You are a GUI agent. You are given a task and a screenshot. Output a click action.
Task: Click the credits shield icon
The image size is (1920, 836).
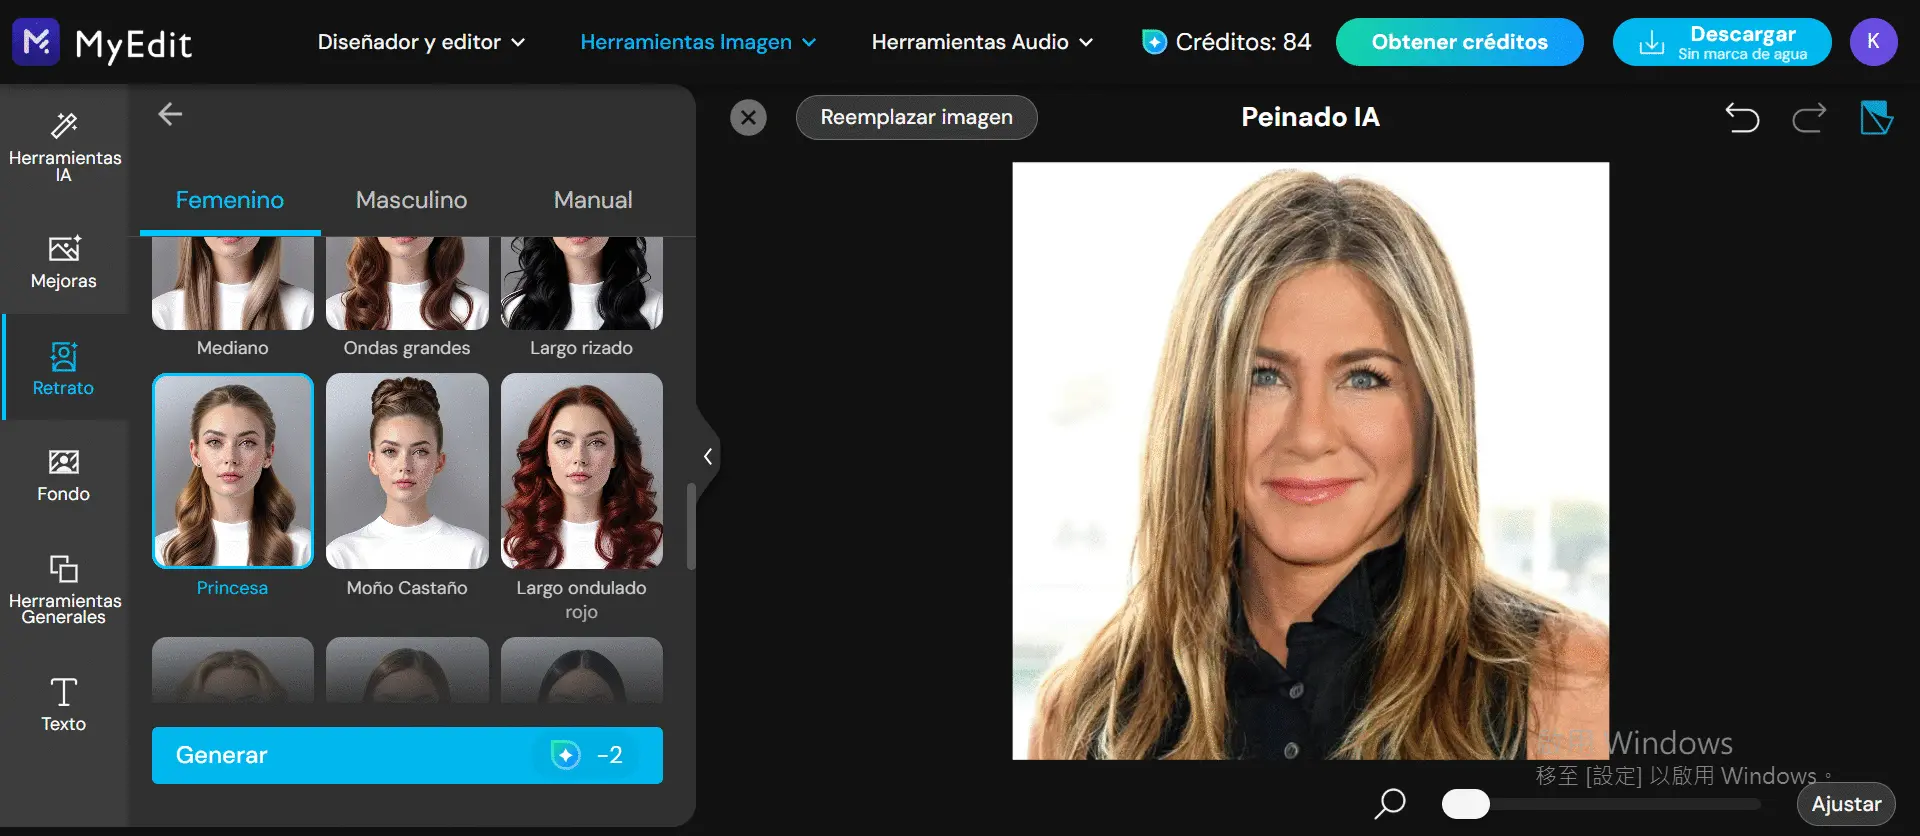(x=1154, y=42)
